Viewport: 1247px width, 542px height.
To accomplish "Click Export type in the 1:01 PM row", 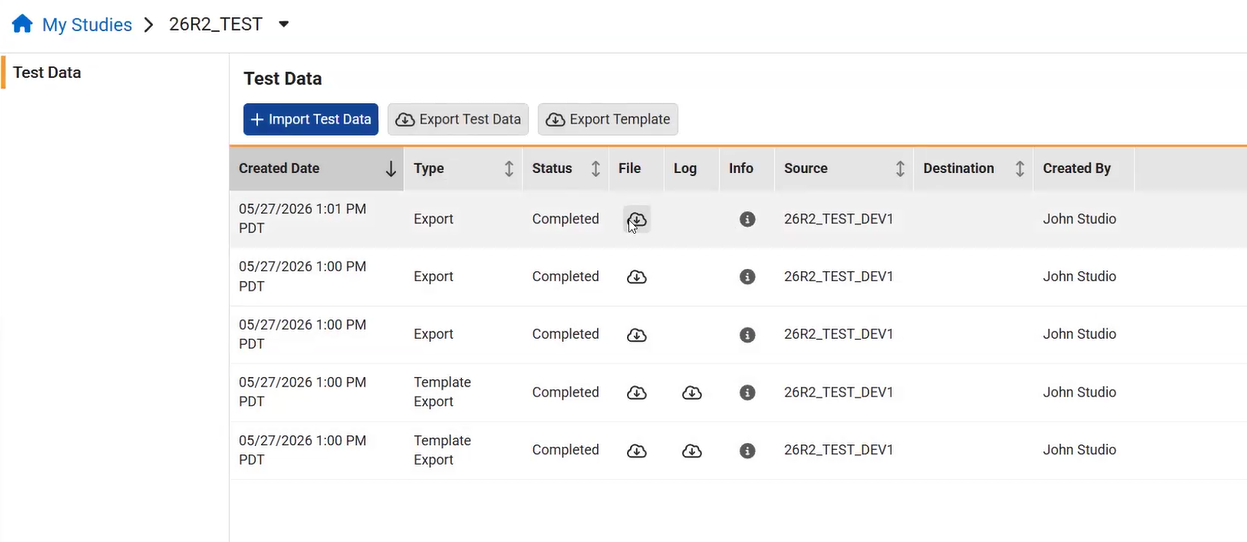I will coord(433,219).
